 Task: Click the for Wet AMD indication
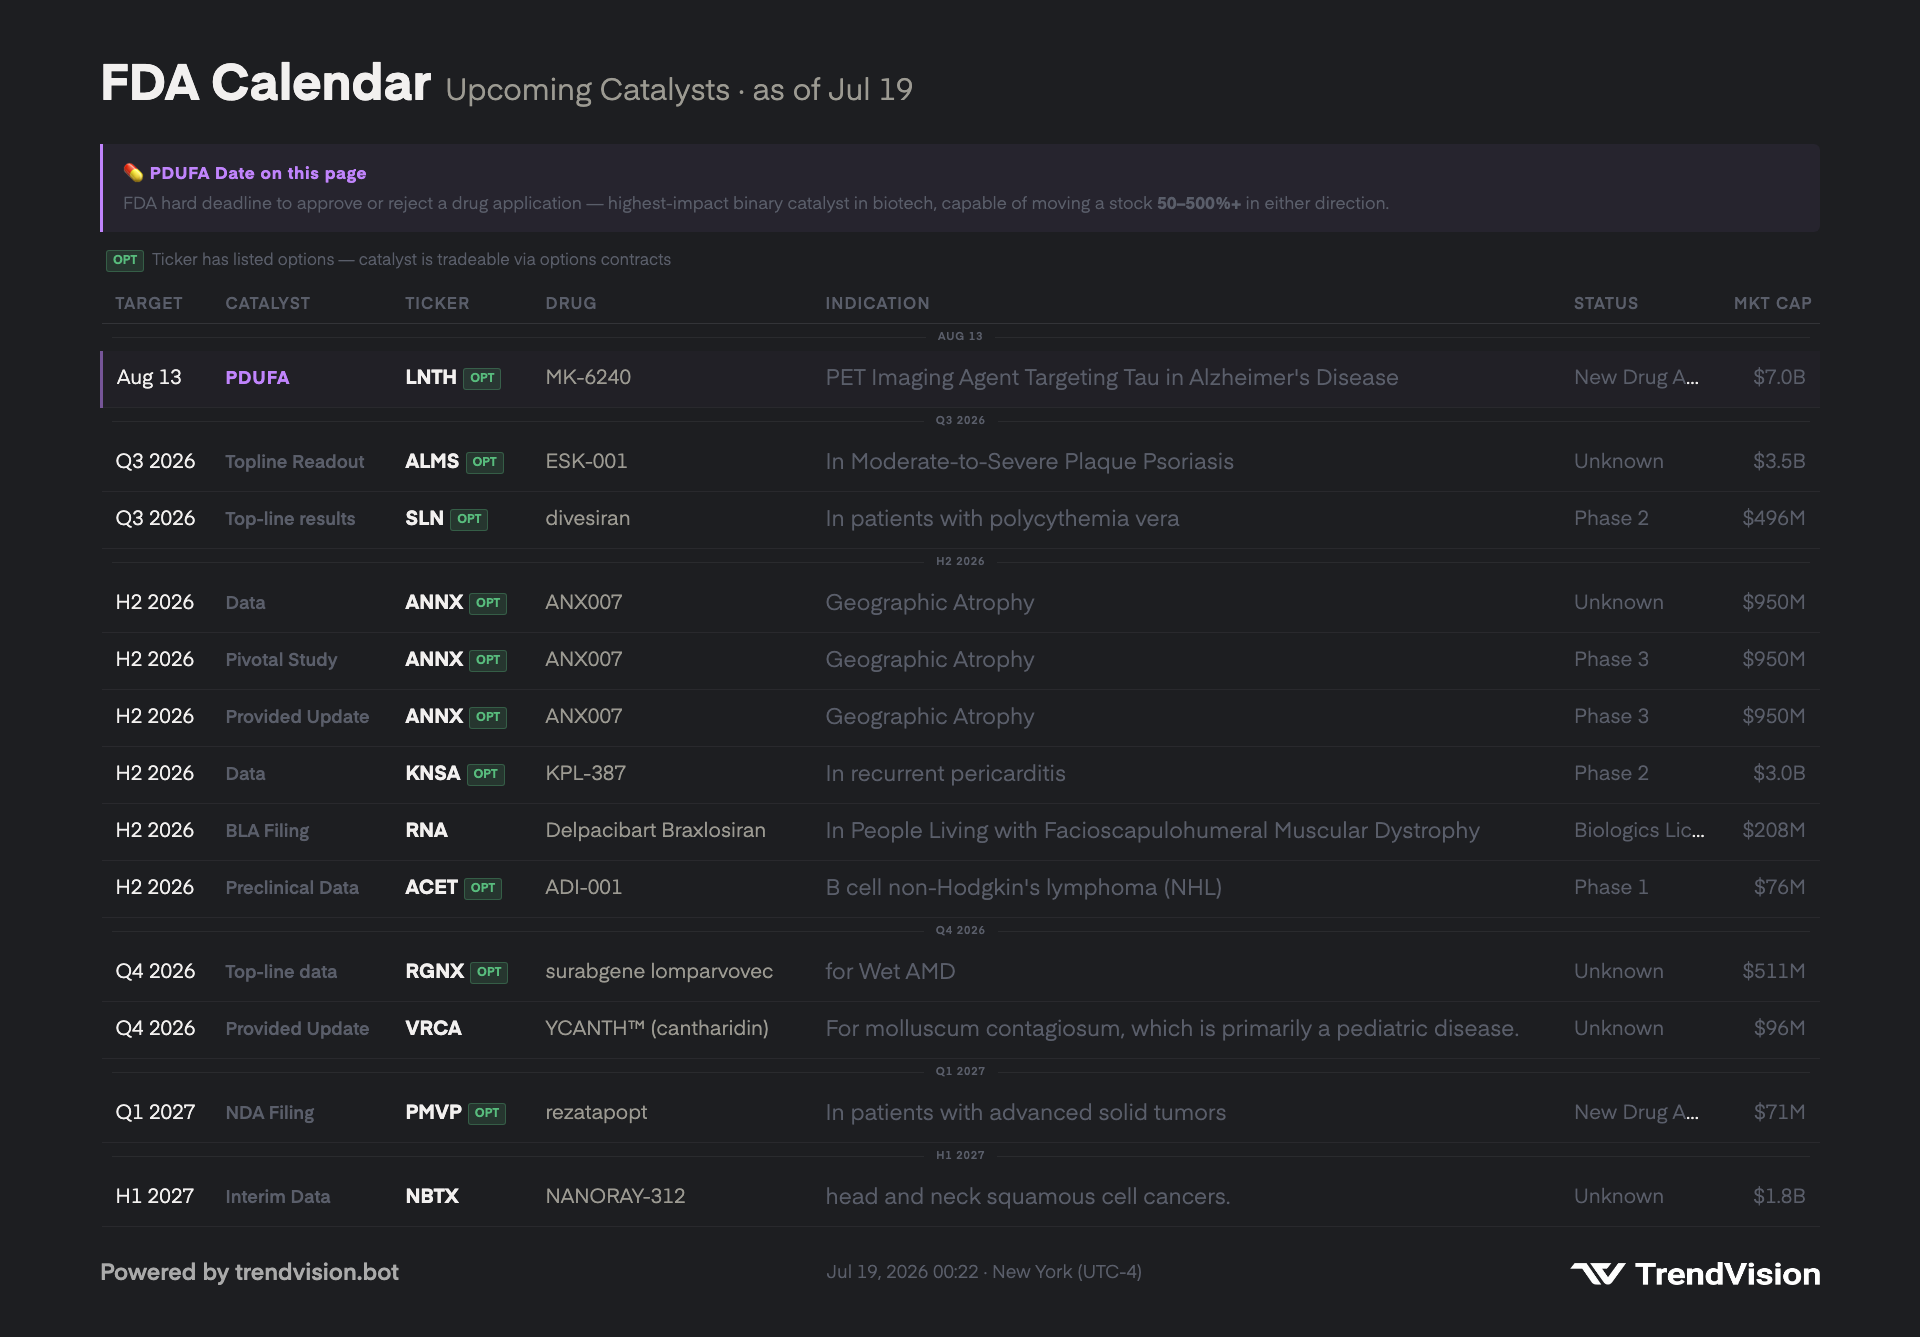tap(890, 971)
